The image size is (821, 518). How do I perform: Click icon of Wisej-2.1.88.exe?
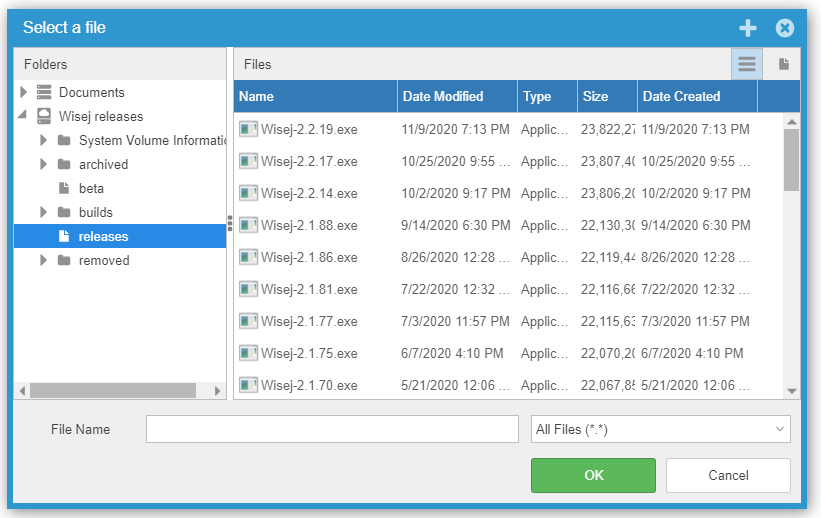coord(248,225)
